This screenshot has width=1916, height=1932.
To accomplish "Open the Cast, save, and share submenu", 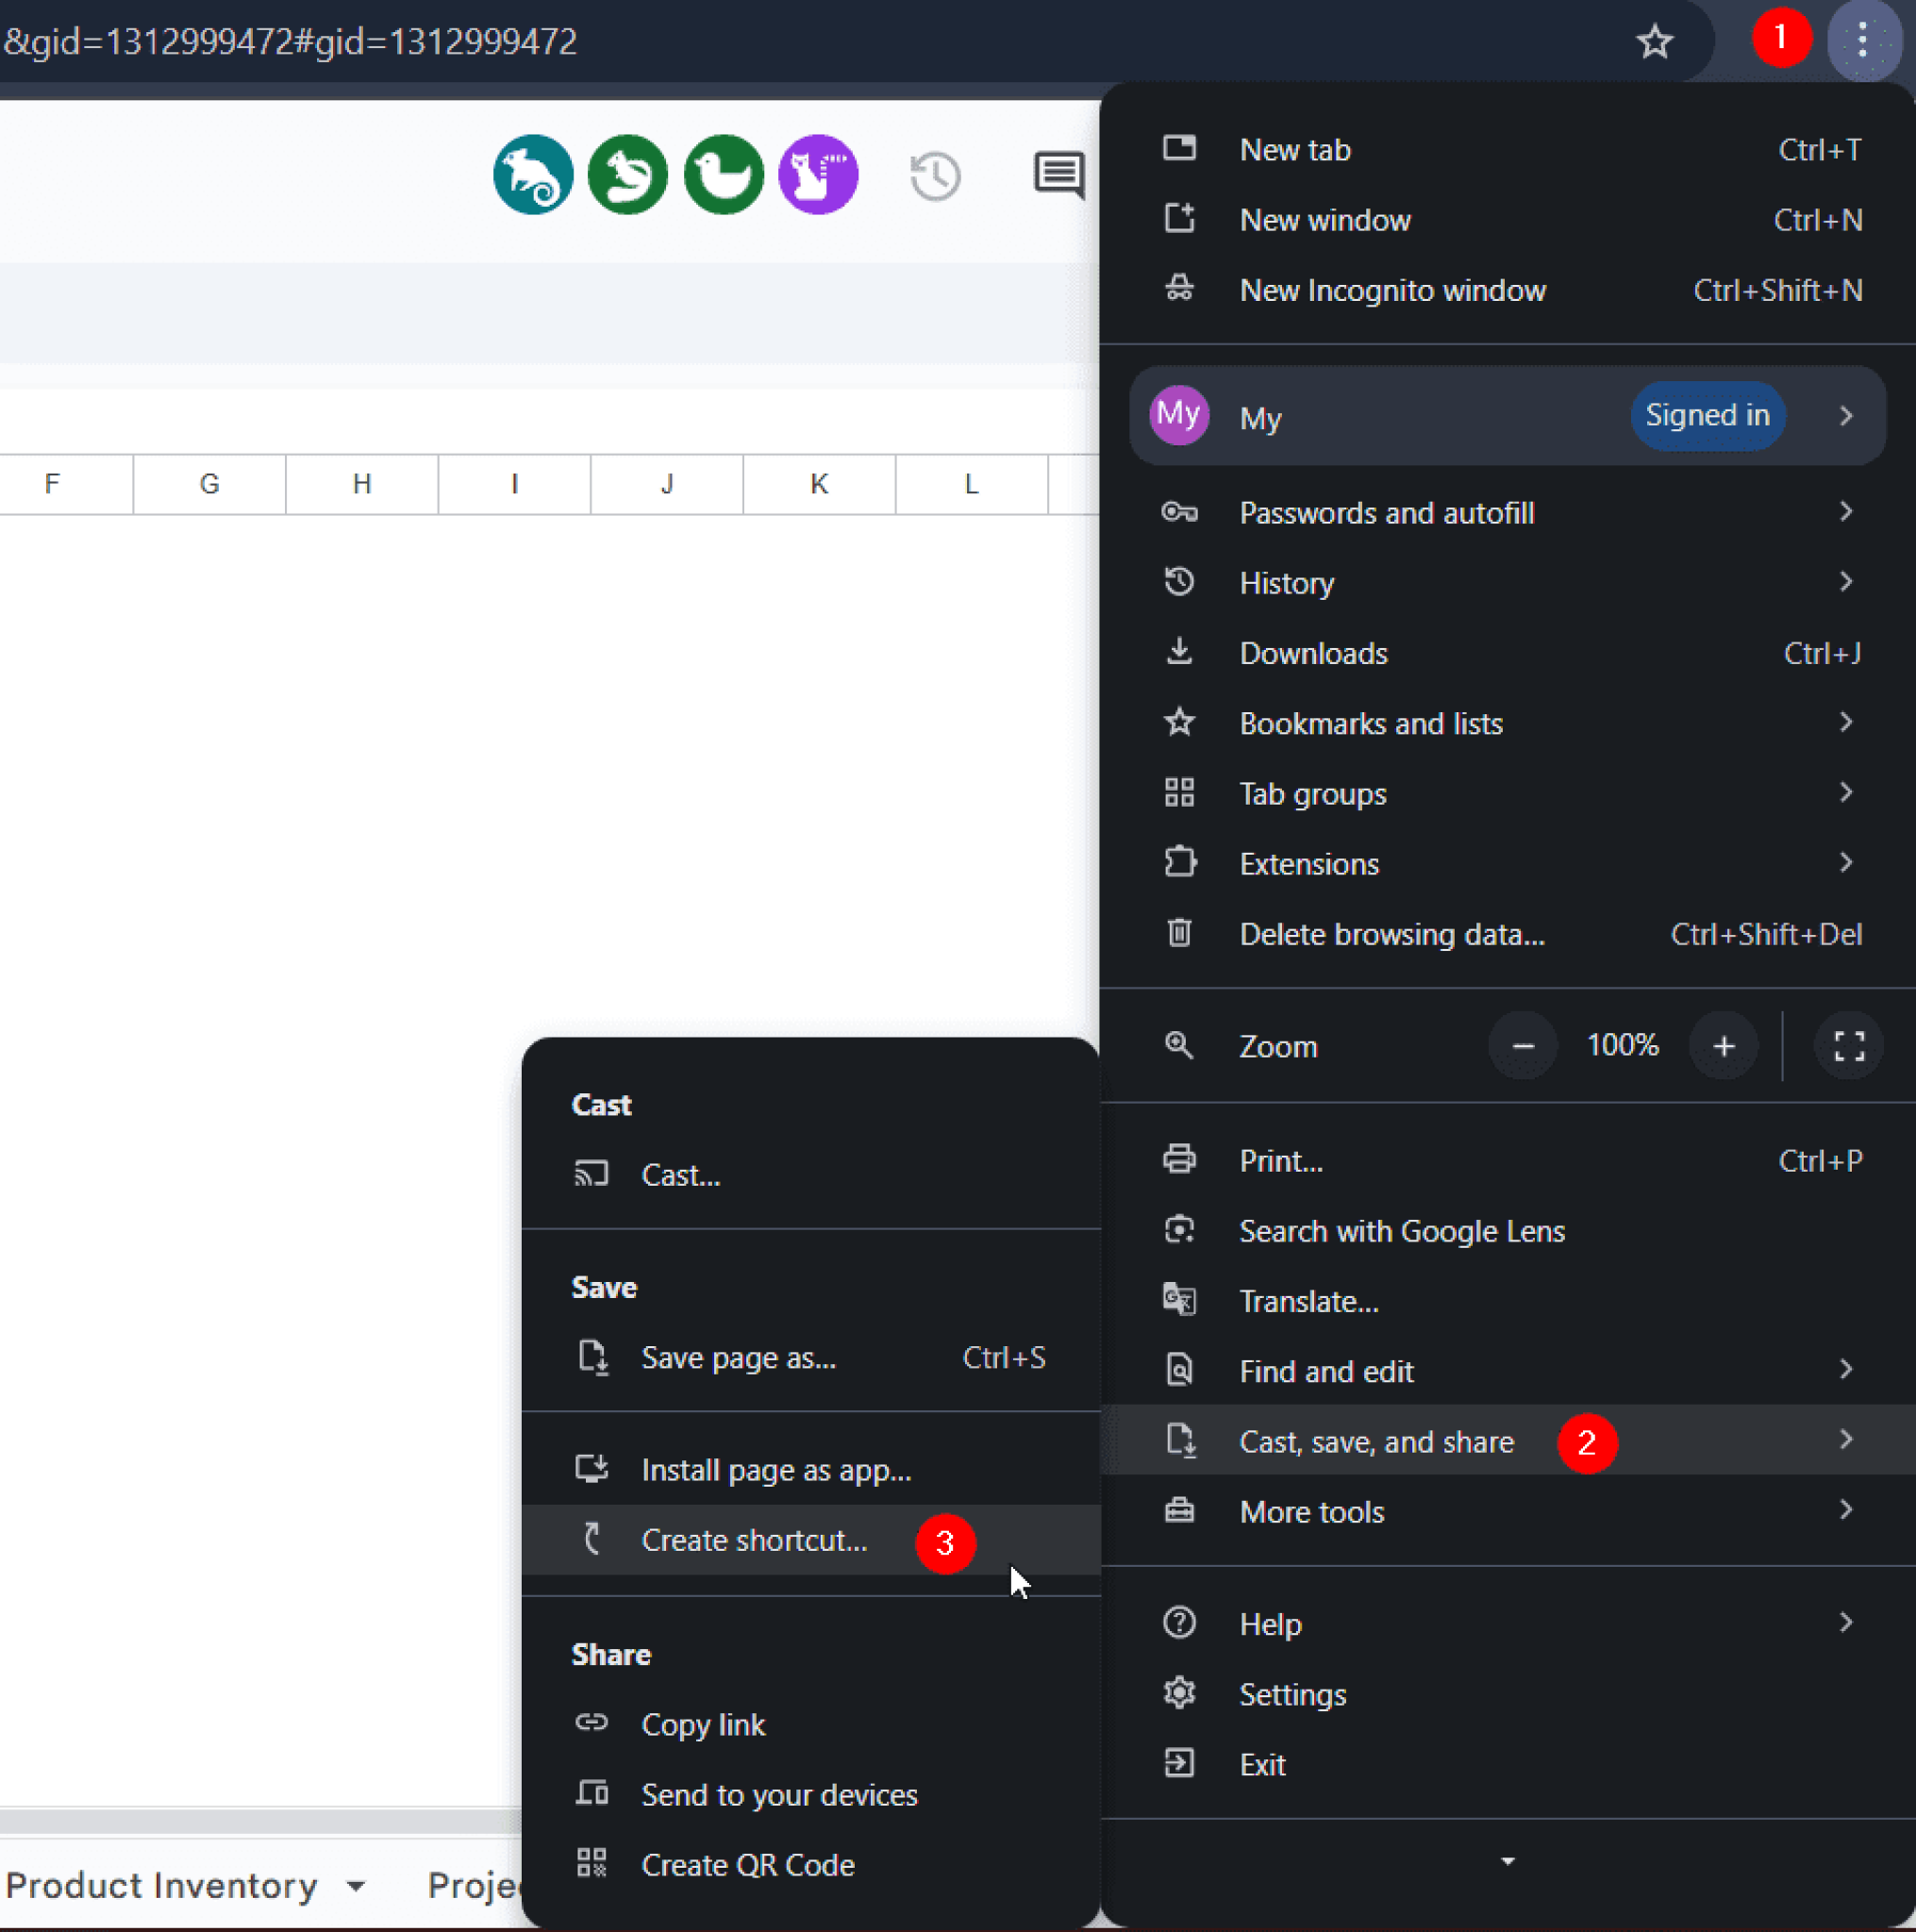I will pyautogui.click(x=1377, y=1441).
